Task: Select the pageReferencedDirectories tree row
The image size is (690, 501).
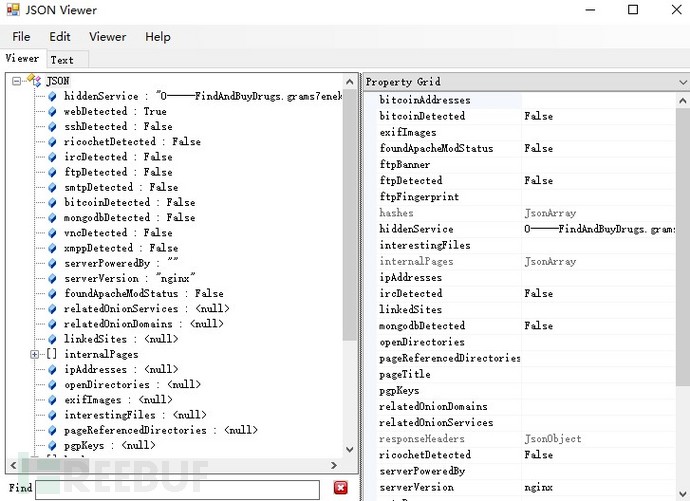Action: tap(161, 430)
